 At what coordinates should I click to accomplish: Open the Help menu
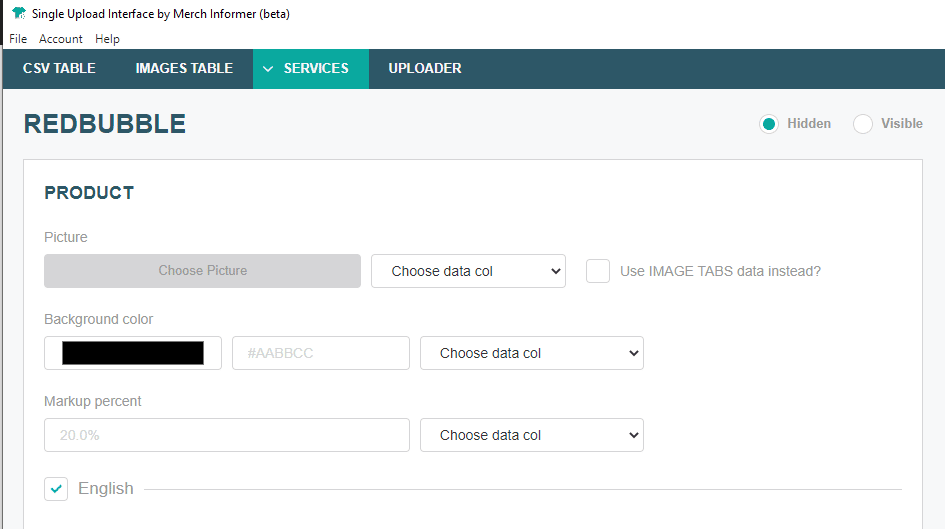point(107,39)
